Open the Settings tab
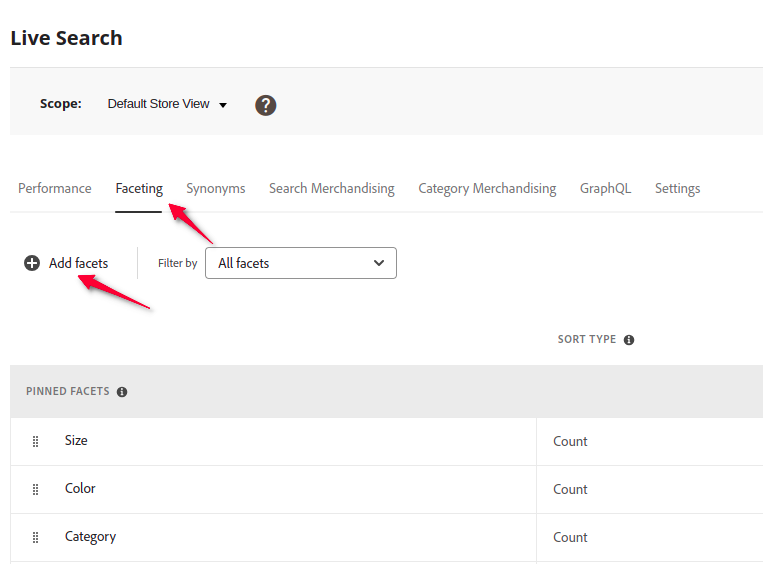763x564 pixels. [677, 189]
